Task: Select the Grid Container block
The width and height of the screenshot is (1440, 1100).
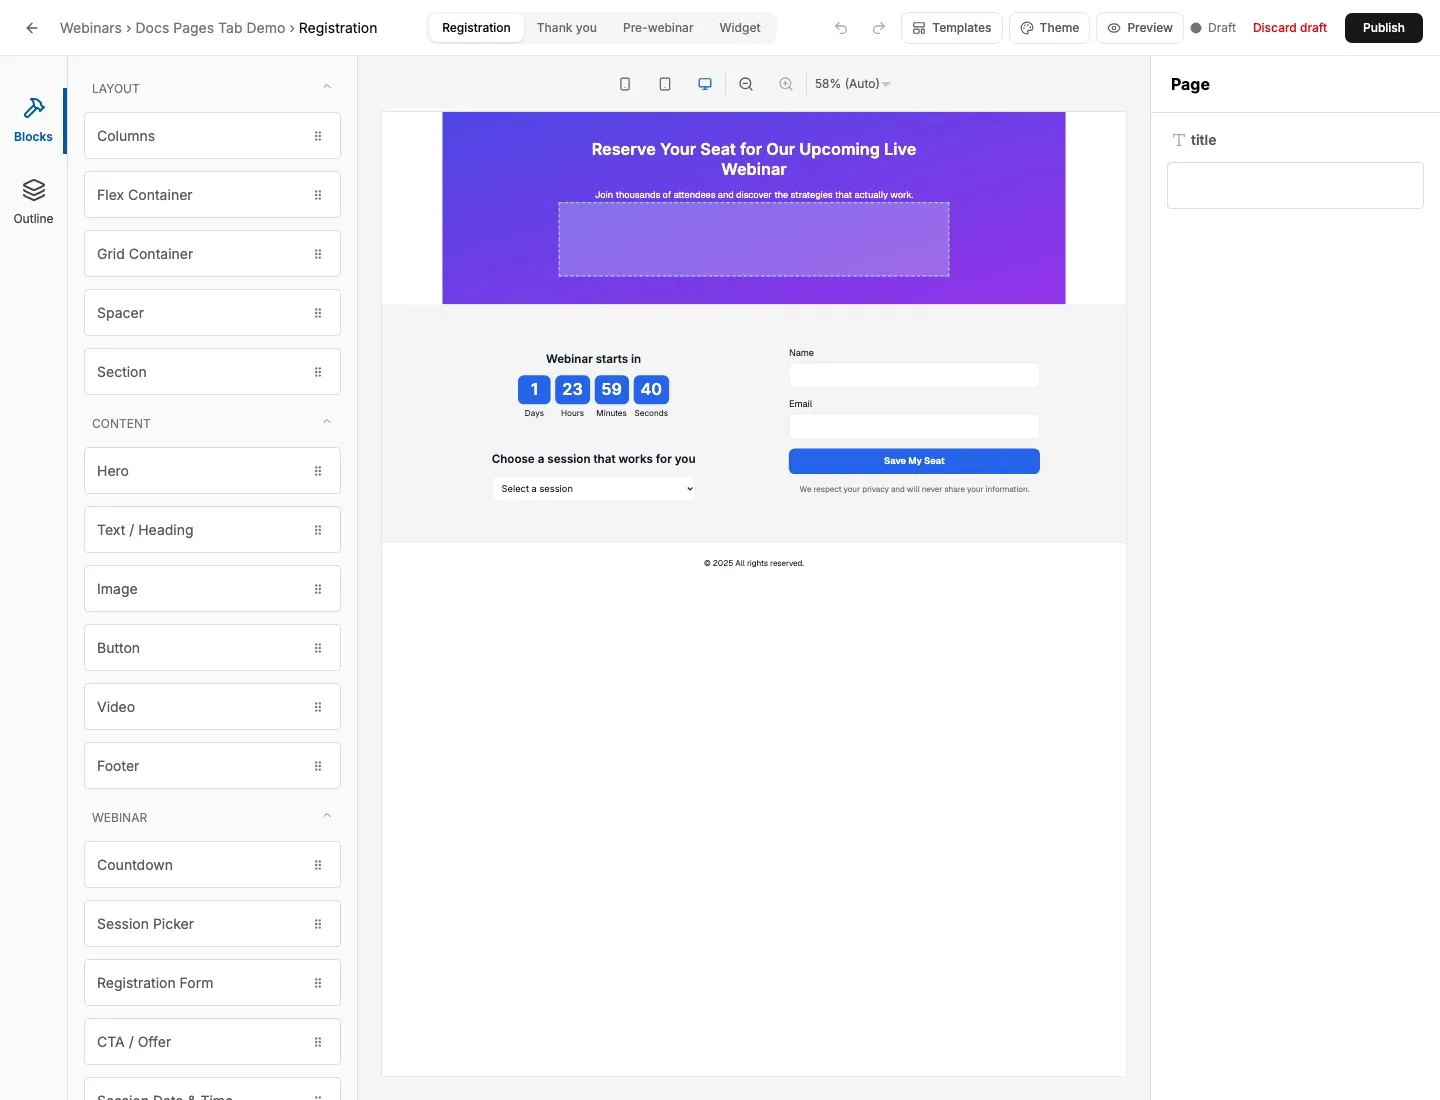Action: 212,254
